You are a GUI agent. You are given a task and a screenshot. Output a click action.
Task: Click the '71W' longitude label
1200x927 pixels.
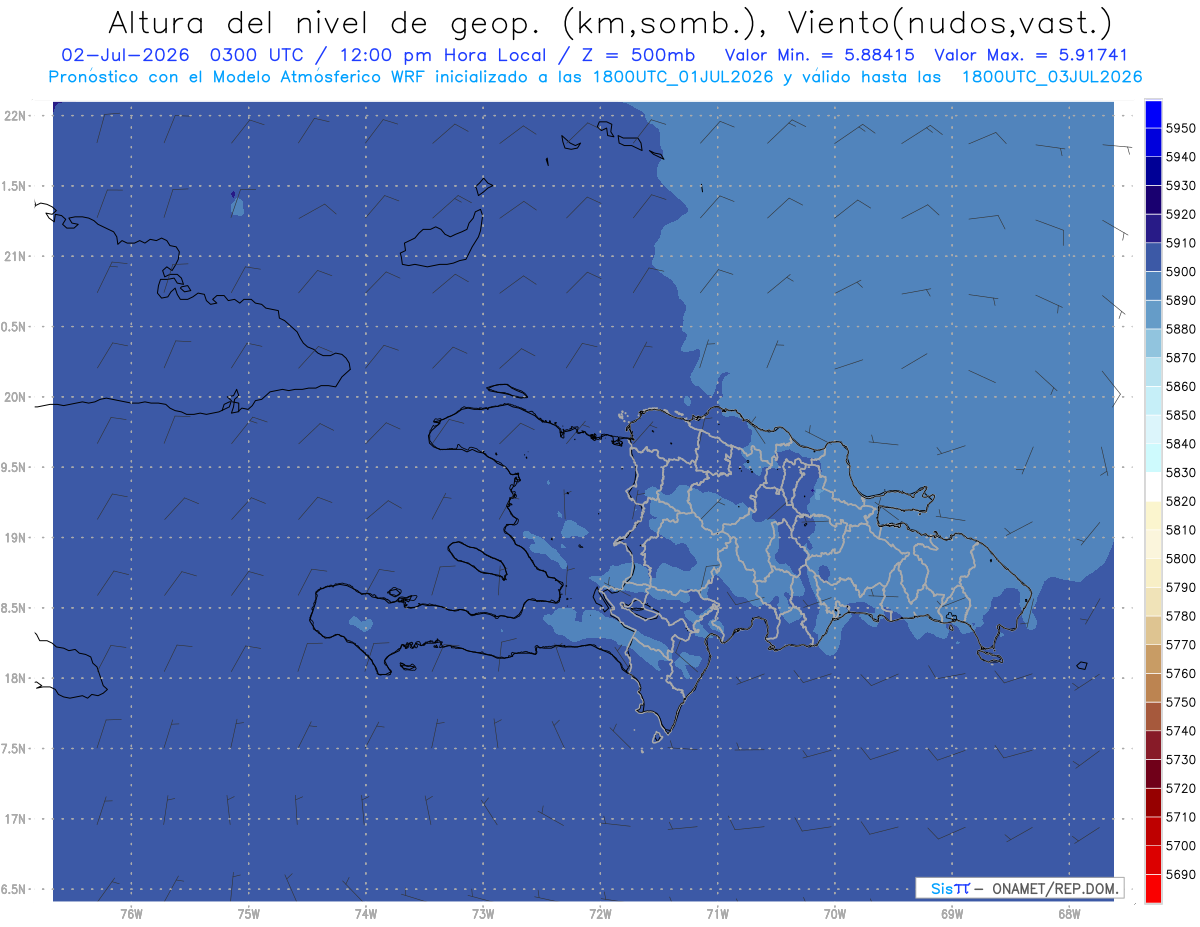click(717, 914)
